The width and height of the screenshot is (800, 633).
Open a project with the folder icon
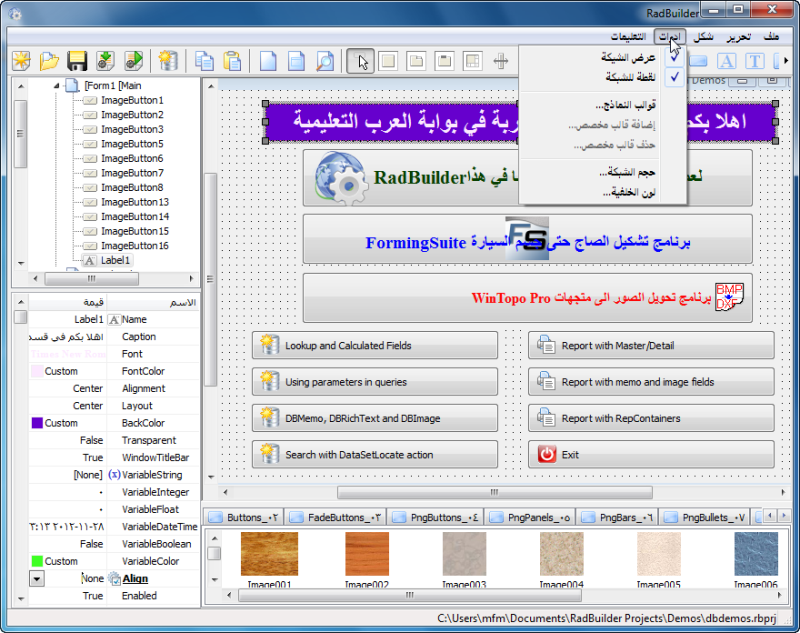[x=49, y=61]
